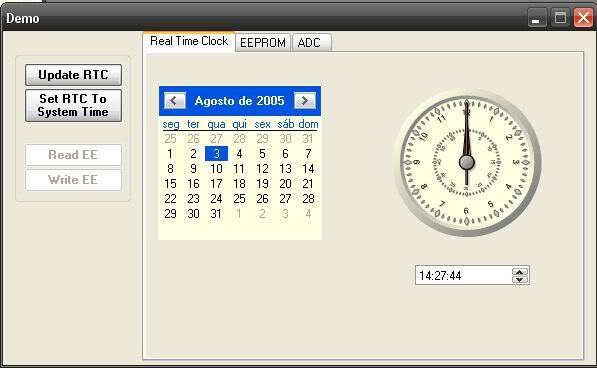Open the ADC tab

(311, 43)
